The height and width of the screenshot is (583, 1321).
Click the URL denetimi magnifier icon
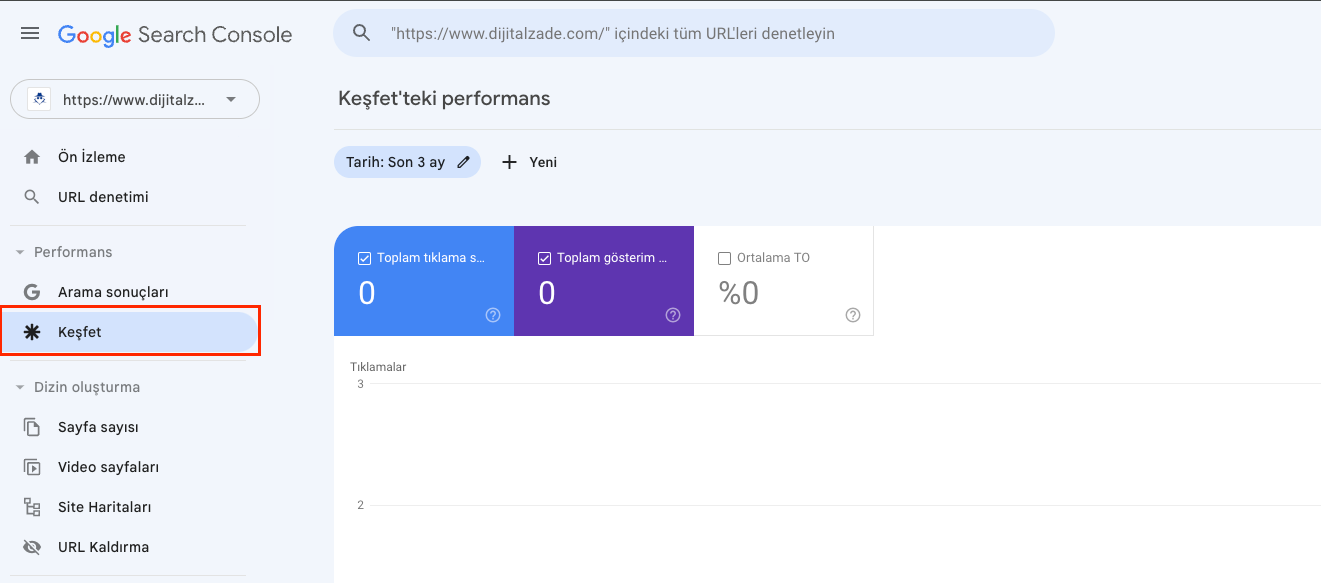click(x=32, y=197)
